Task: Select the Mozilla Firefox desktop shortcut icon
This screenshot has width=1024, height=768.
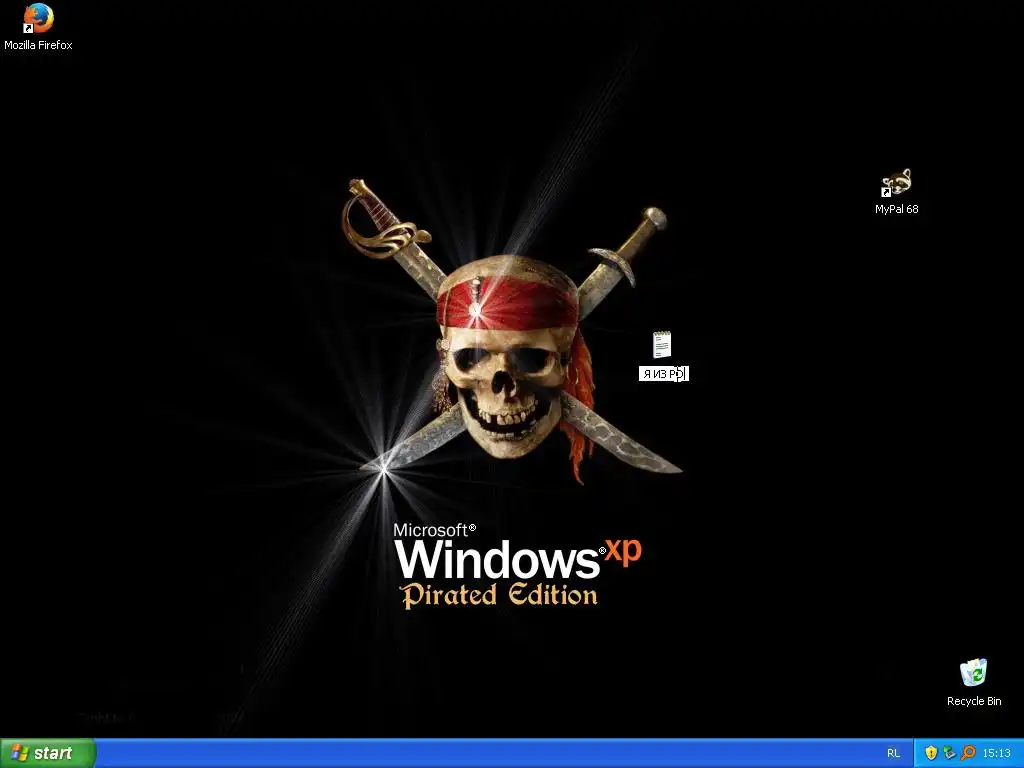Action: point(38,18)
